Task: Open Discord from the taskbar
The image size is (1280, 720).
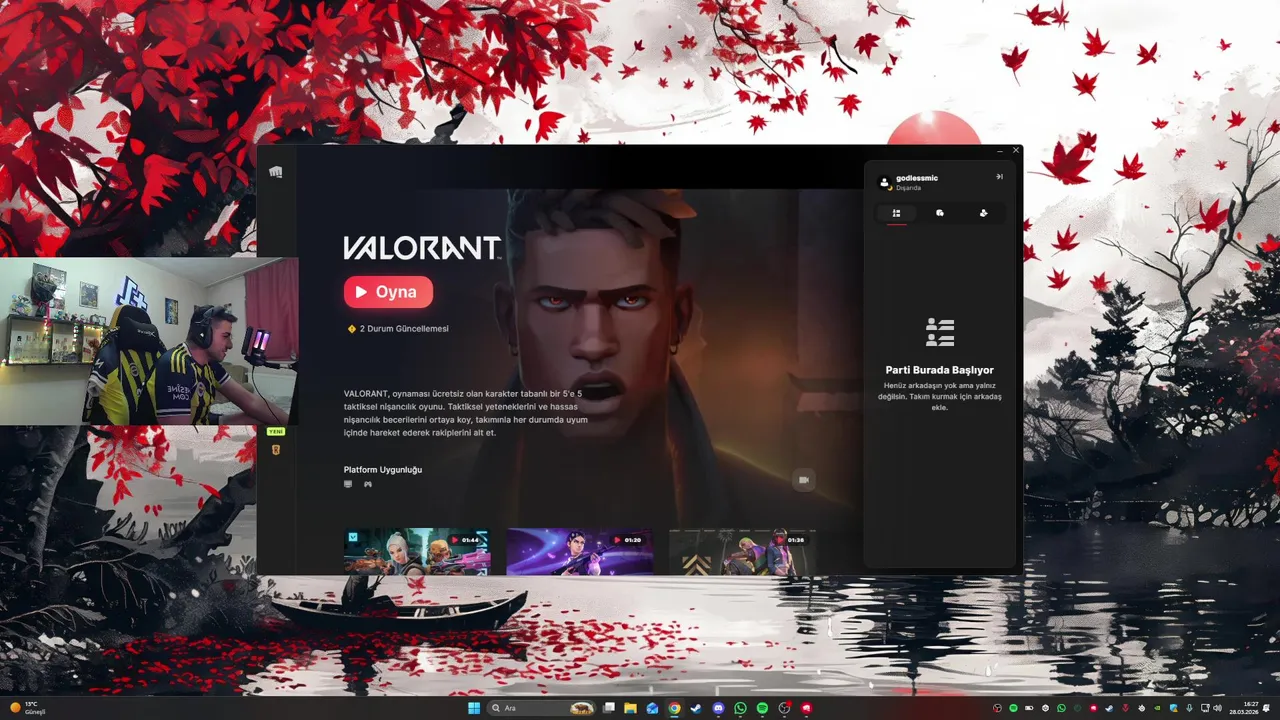Action: (718, 708)
